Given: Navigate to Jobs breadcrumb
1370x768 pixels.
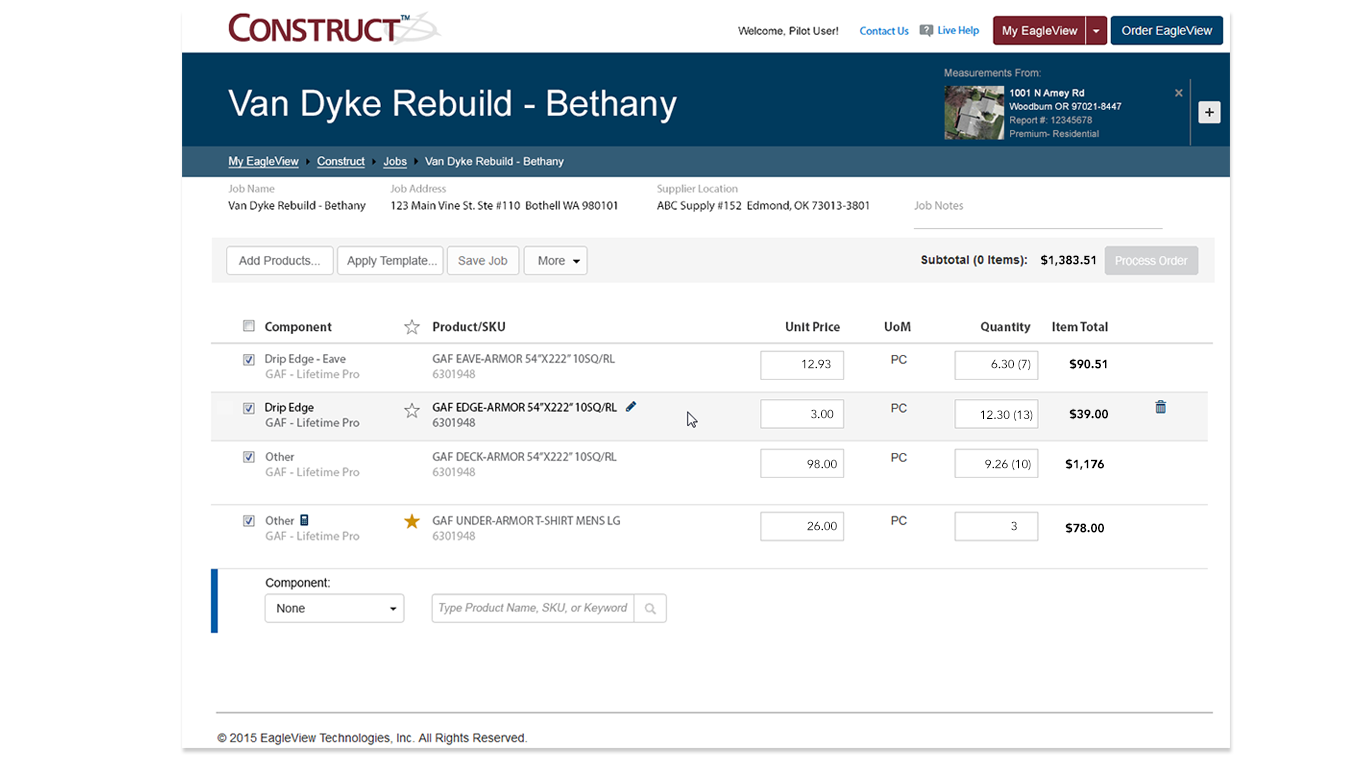Looking at the screenshot, I should (x=395, y=161).
